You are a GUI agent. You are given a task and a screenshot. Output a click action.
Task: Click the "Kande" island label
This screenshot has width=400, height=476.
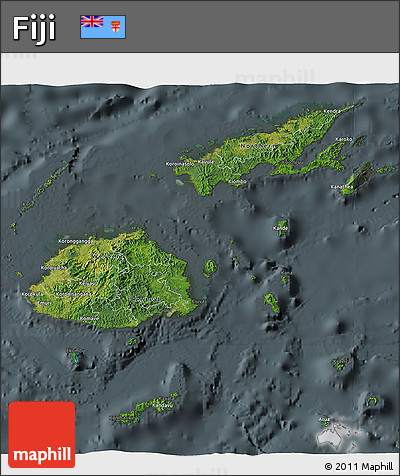click(x=280, y=228)
